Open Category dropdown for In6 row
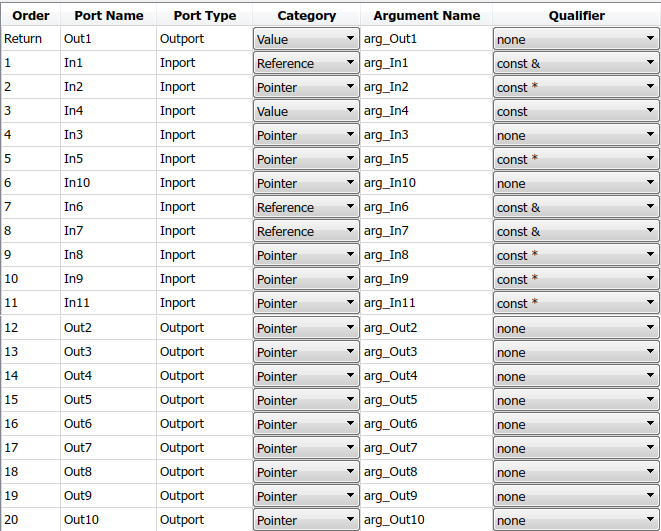This screenshot has height=531, width=661. tap(305, 207)
